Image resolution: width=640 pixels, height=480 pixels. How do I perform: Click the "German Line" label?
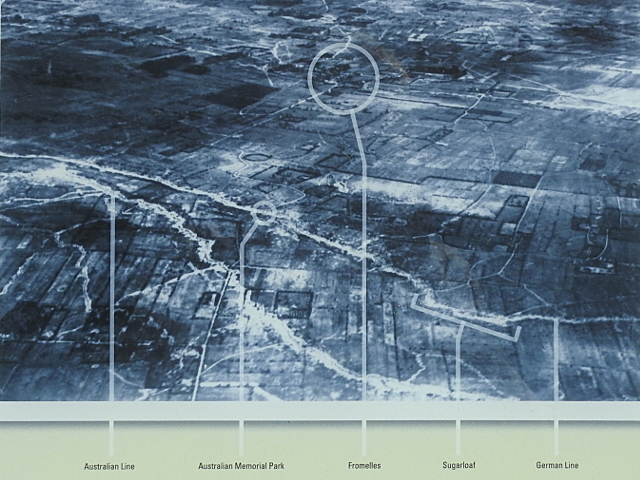(557, 465)
